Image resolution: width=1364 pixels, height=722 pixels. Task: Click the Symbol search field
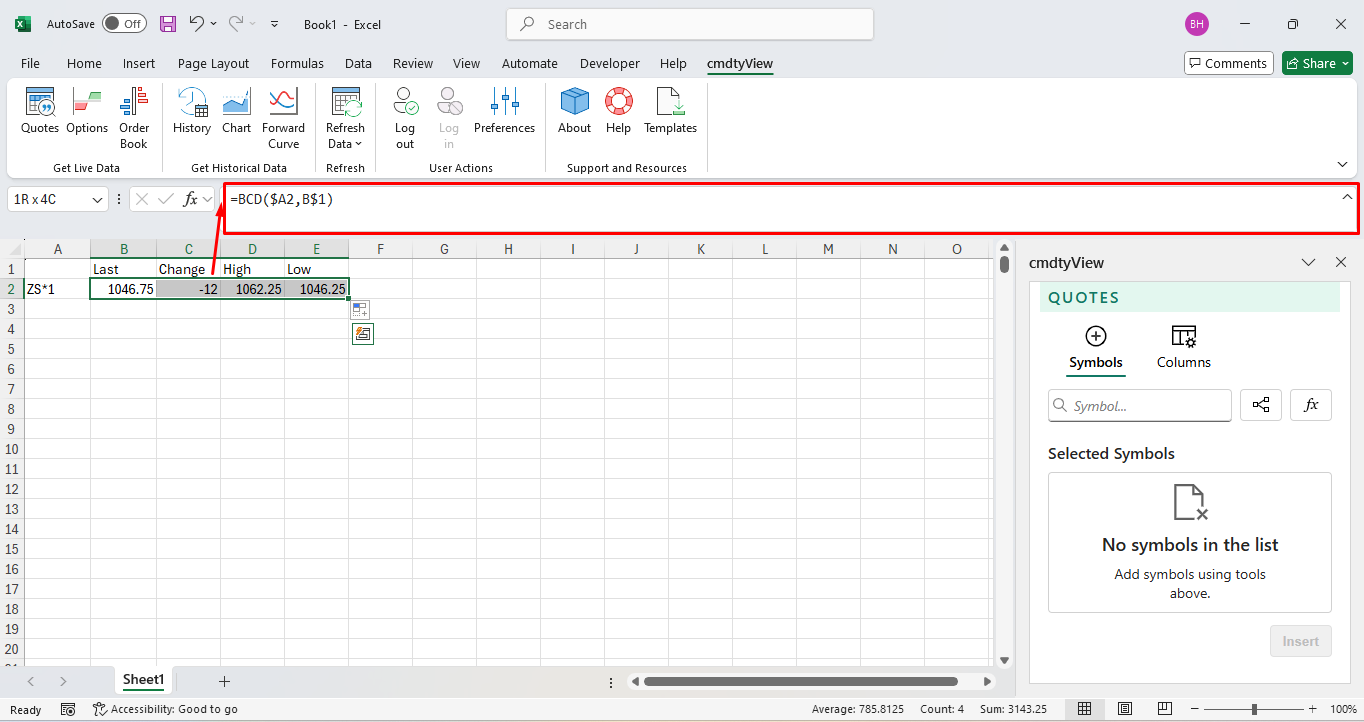pos(1140,405)
